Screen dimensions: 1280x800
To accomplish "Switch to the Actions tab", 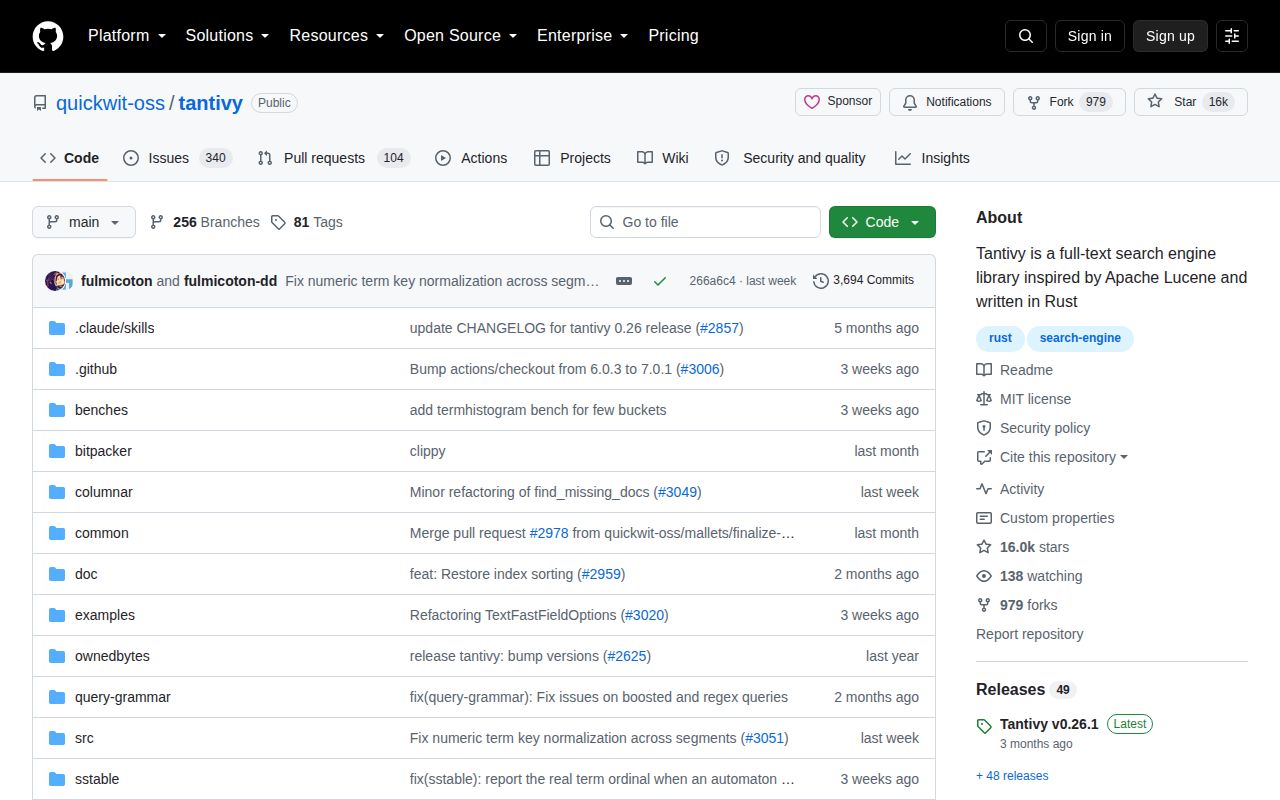I will (471, 158).
